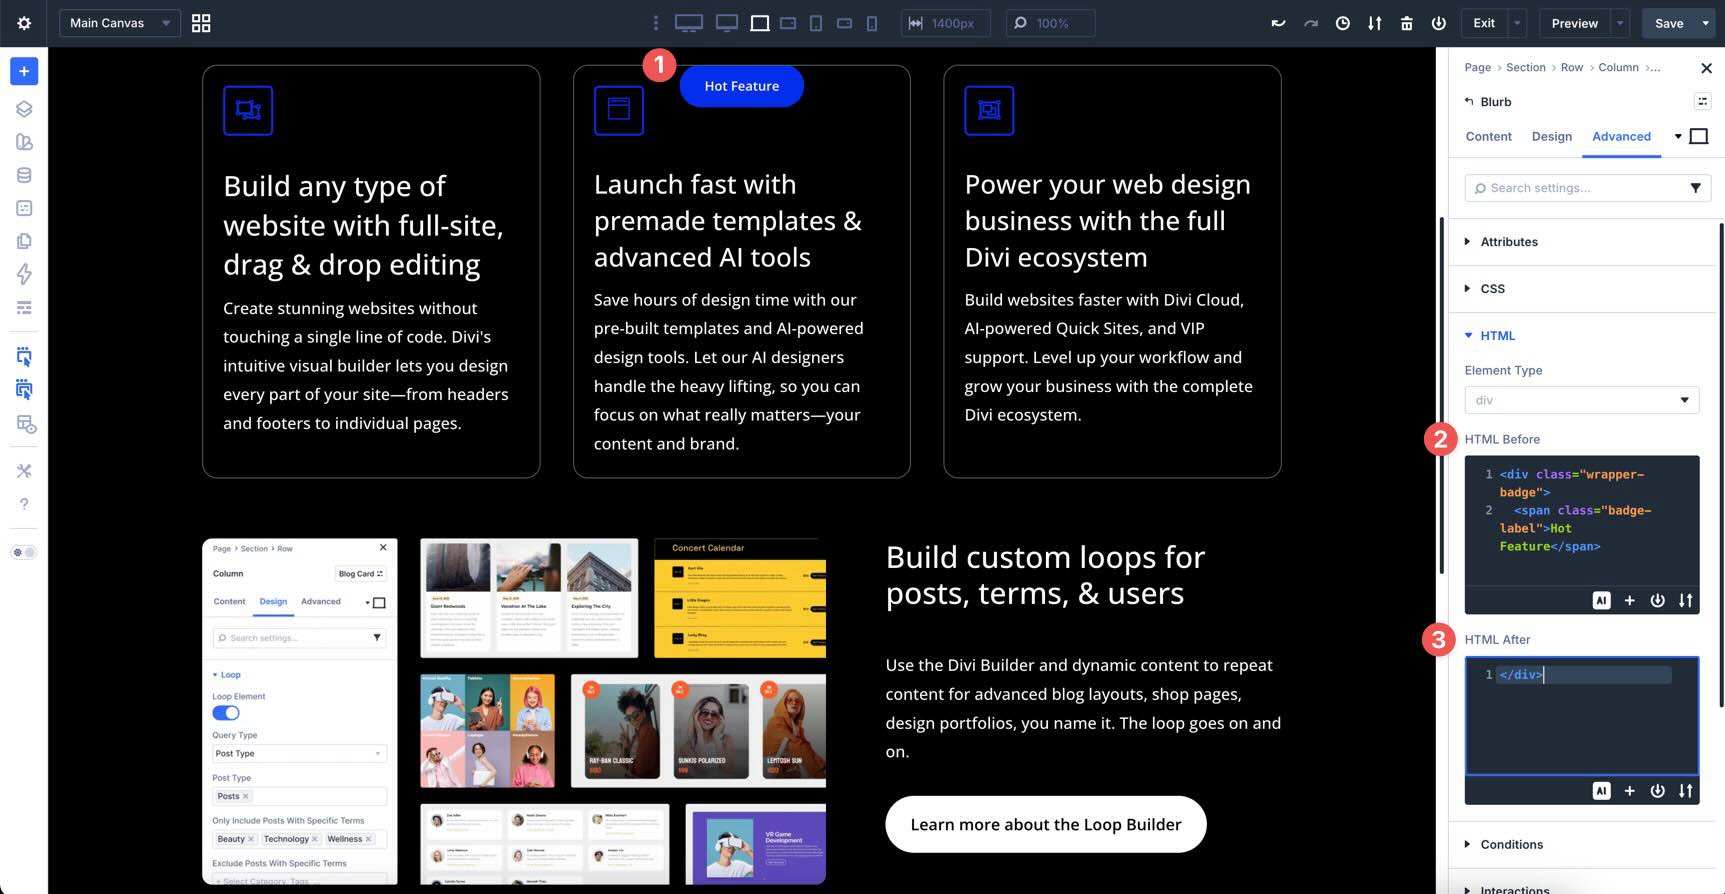1725x894 pixels.
Task: Open the Save options arrow
Action: tap(1706, 23)
